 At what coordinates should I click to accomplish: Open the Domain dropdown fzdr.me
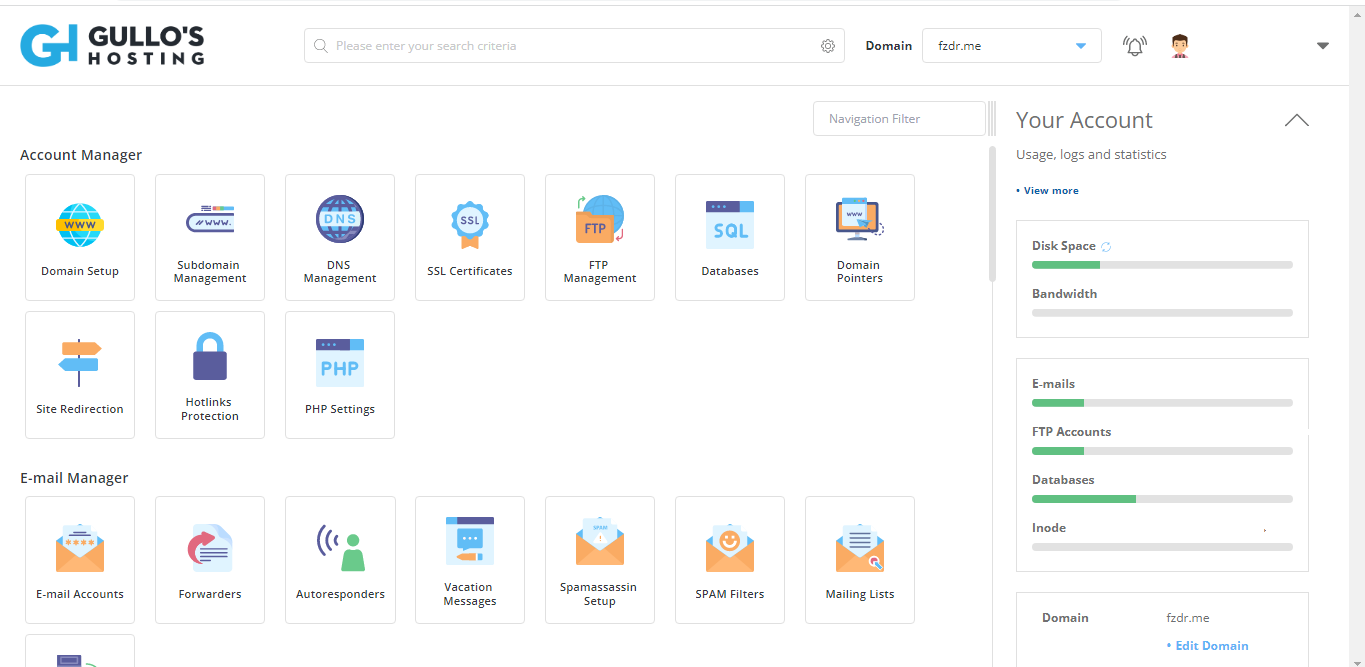pos(1012,46)
